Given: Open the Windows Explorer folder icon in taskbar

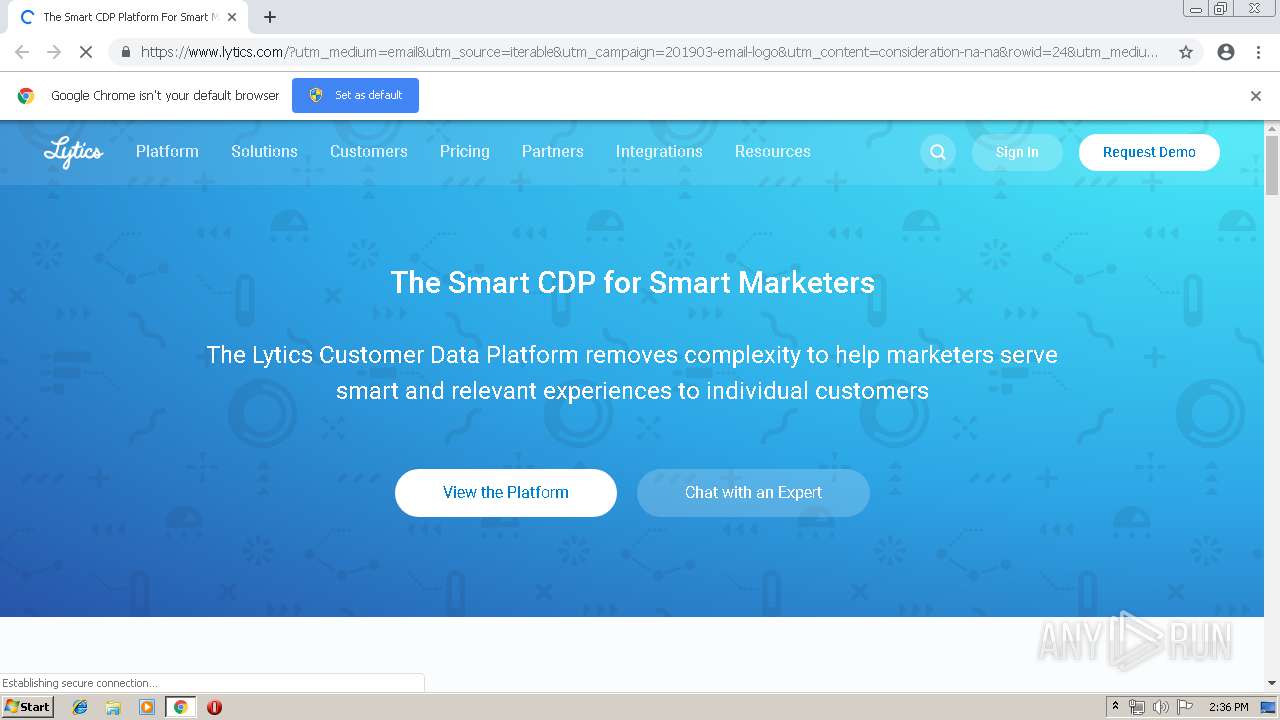Looking at the screenshot, I should click(x=113, y=707).
